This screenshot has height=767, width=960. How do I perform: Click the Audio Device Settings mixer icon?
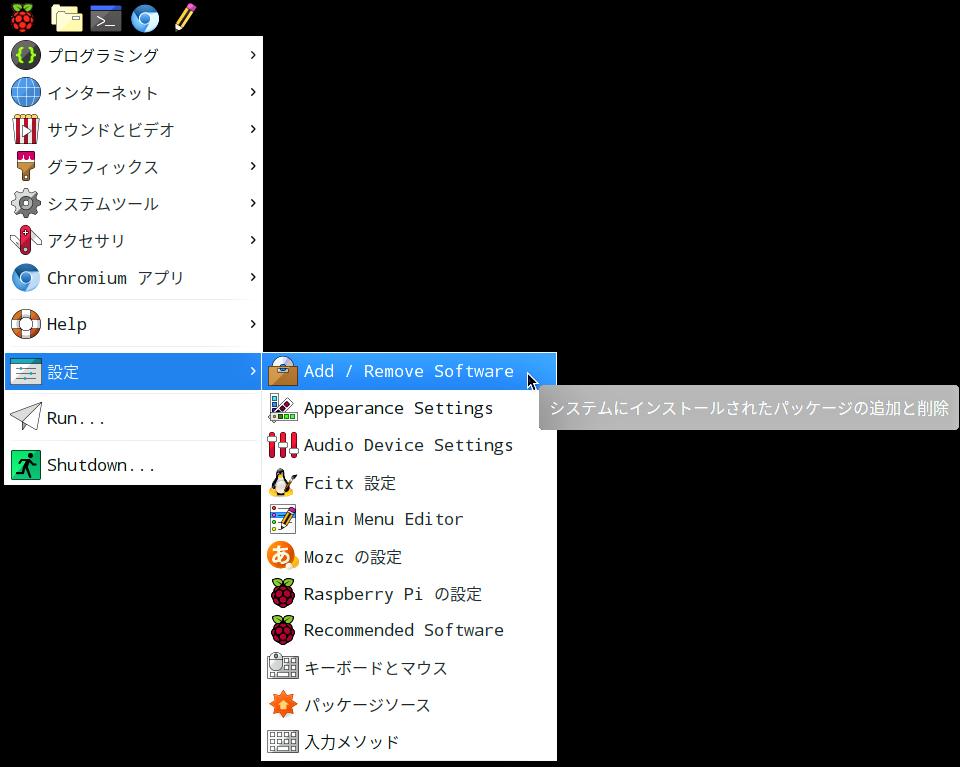[x=283, y=445]
